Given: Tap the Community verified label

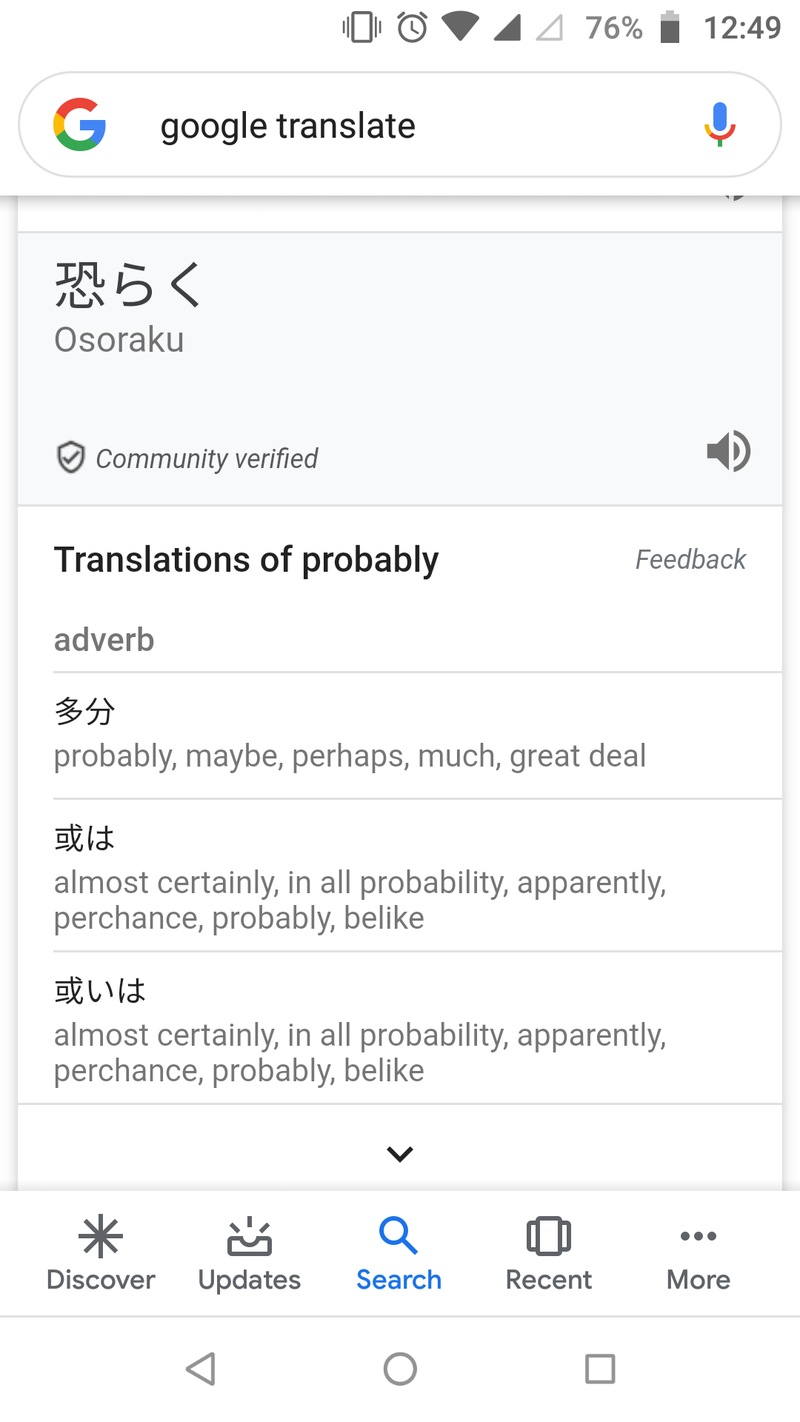Looking at the screenshot, I should pos(206,459).
